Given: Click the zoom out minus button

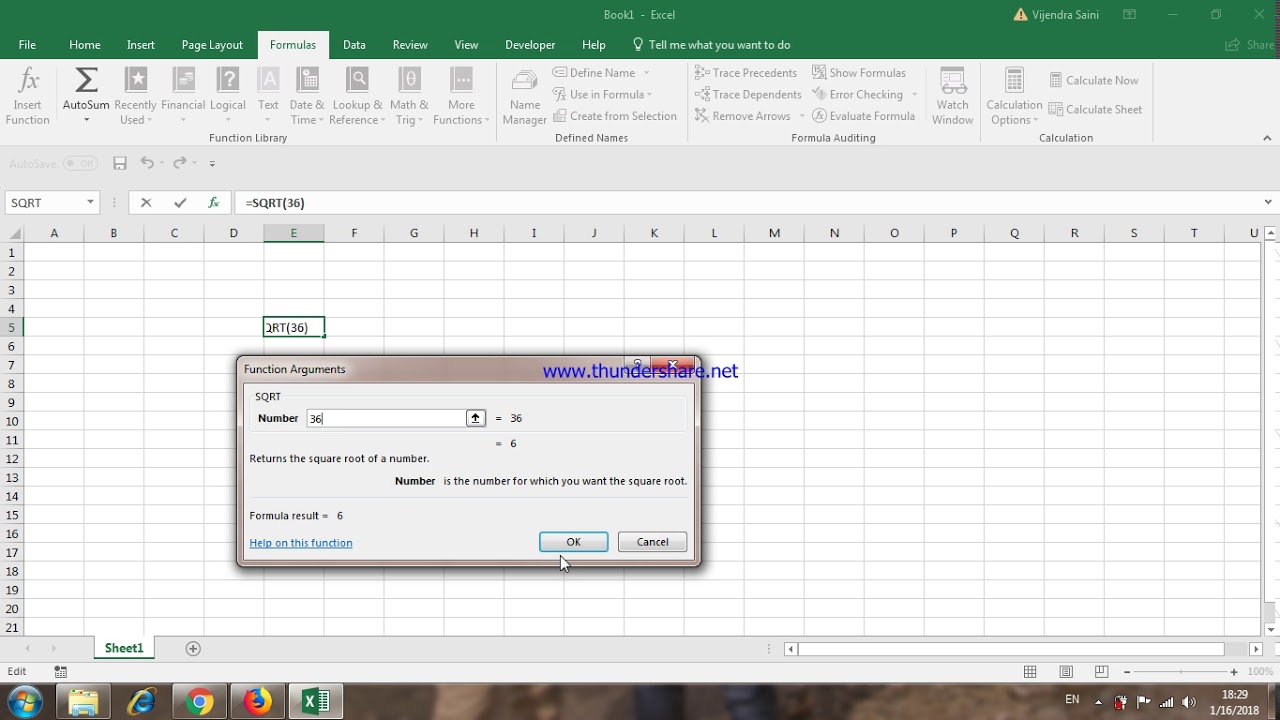Looking at the screenshot, I should point(1127,672).
